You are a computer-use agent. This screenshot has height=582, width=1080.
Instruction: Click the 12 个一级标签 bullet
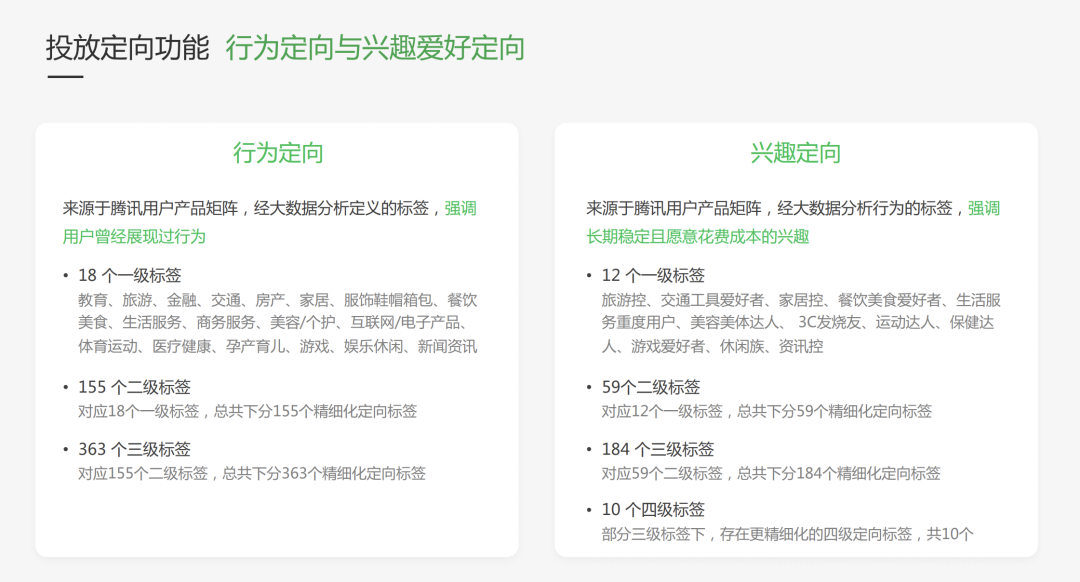[653, 276]
